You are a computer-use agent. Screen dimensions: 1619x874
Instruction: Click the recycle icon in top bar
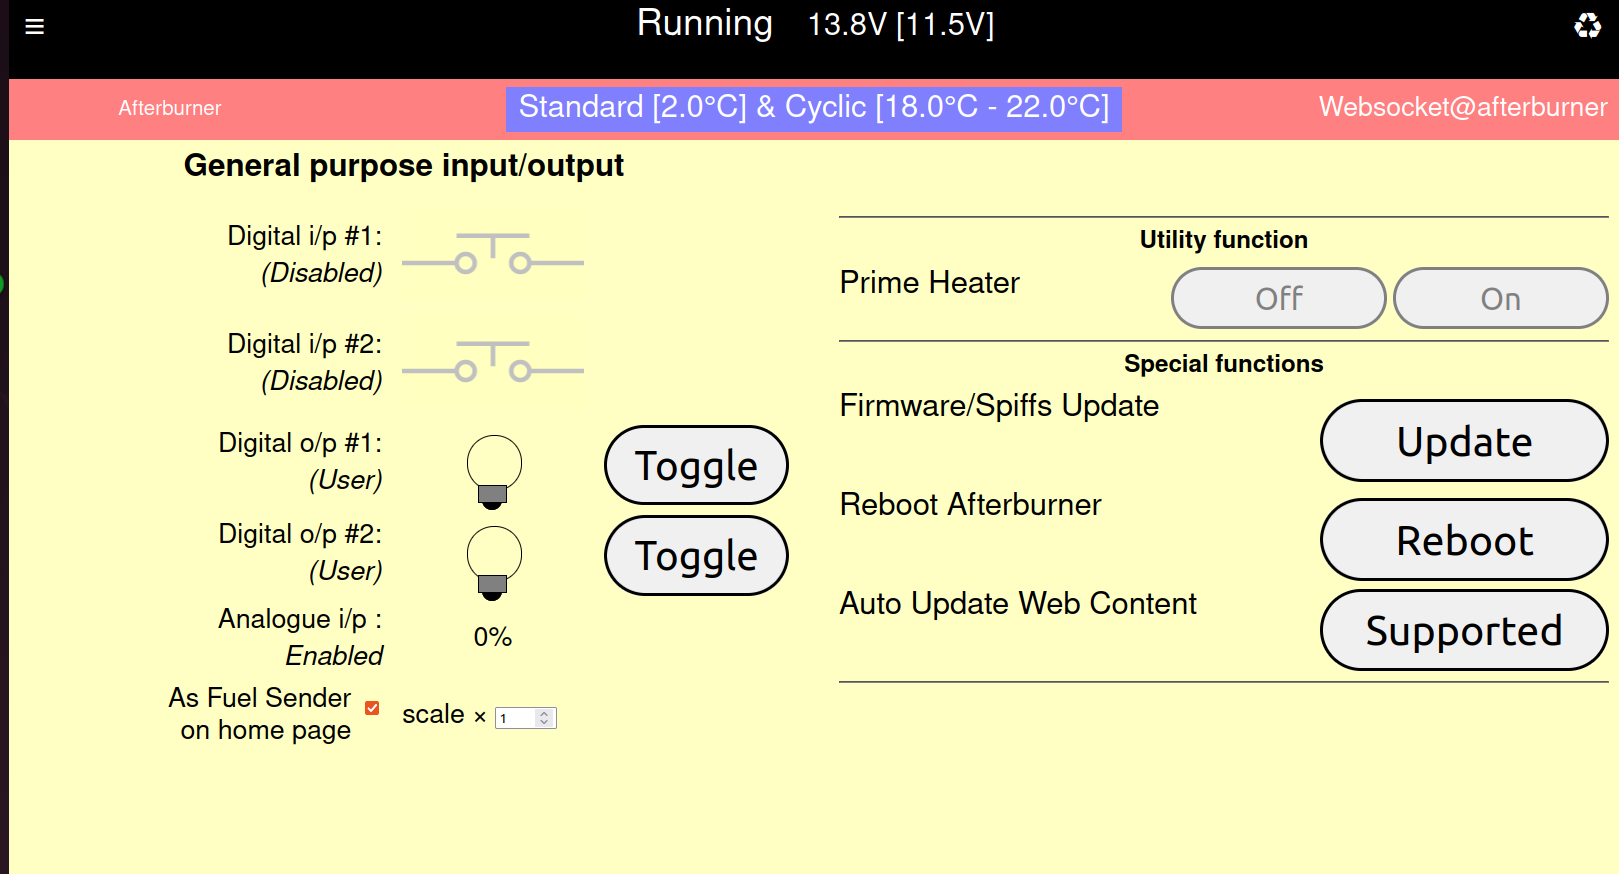[1587, 25]
